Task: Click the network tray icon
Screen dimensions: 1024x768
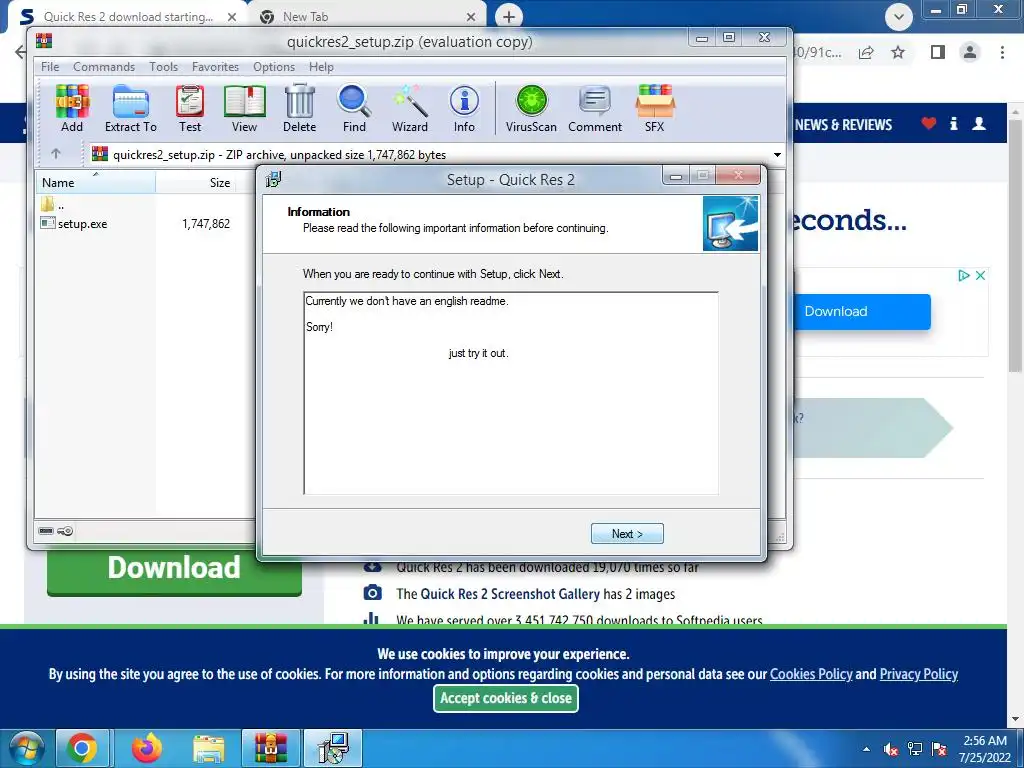Action: pyautogui.click(x=916, y=749)
